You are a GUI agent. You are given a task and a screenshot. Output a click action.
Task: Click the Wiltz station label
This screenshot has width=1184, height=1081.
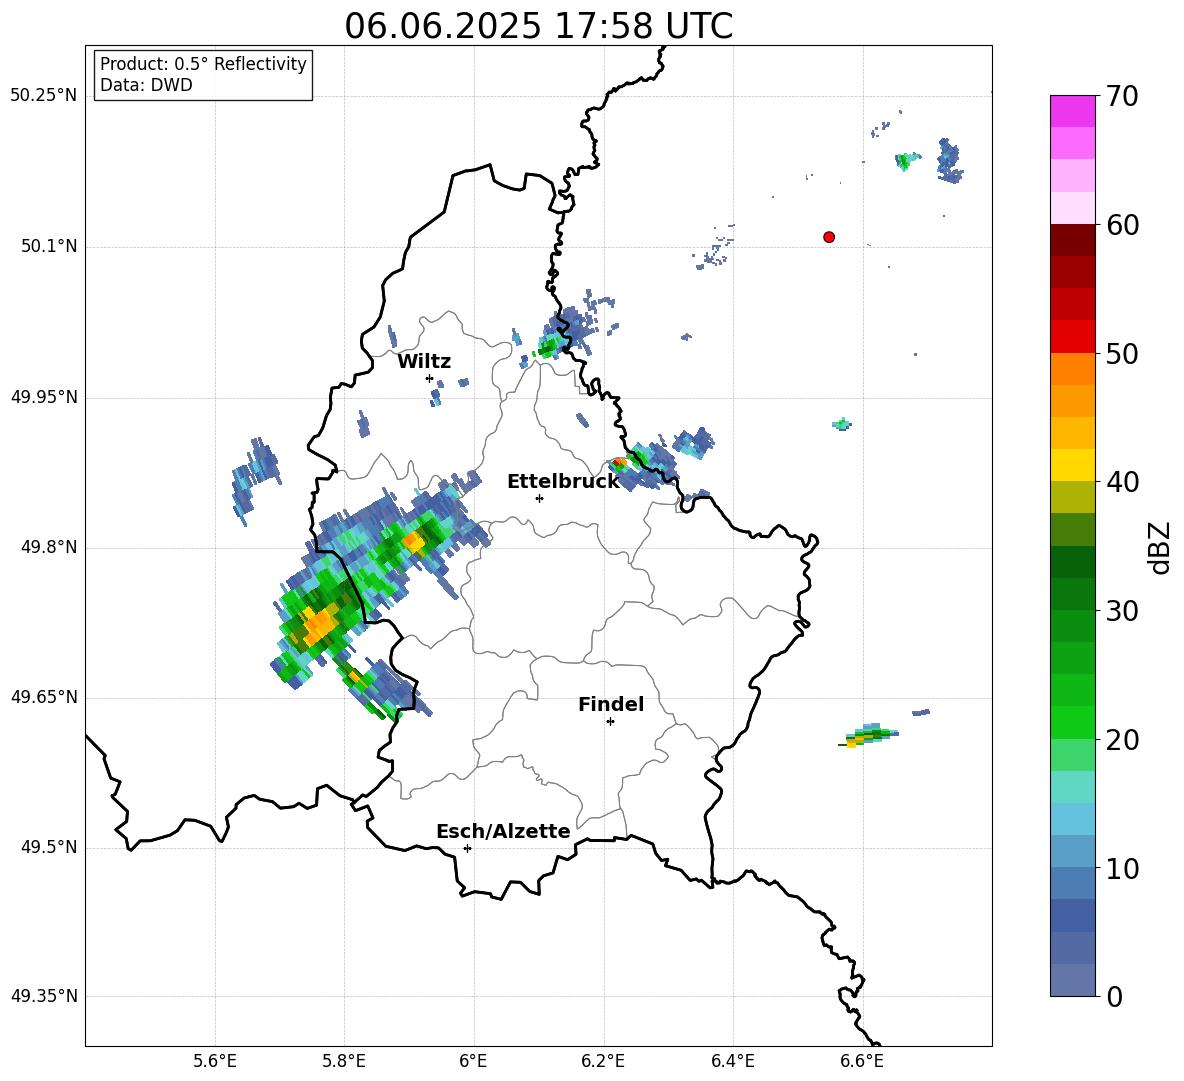(424, 362)
